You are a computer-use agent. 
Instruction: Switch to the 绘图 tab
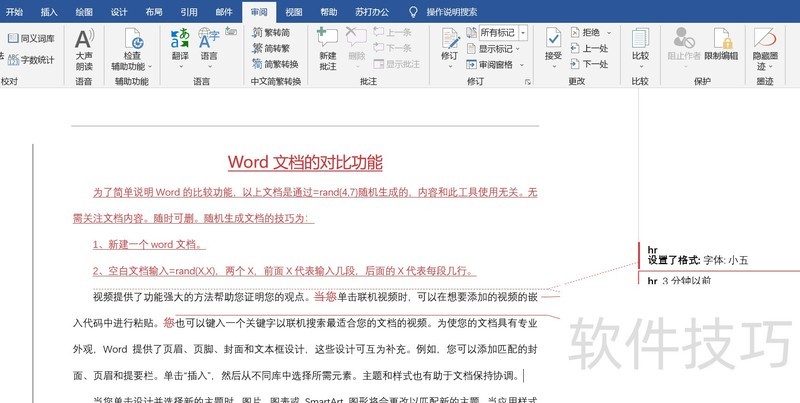(x=84, y=12)
